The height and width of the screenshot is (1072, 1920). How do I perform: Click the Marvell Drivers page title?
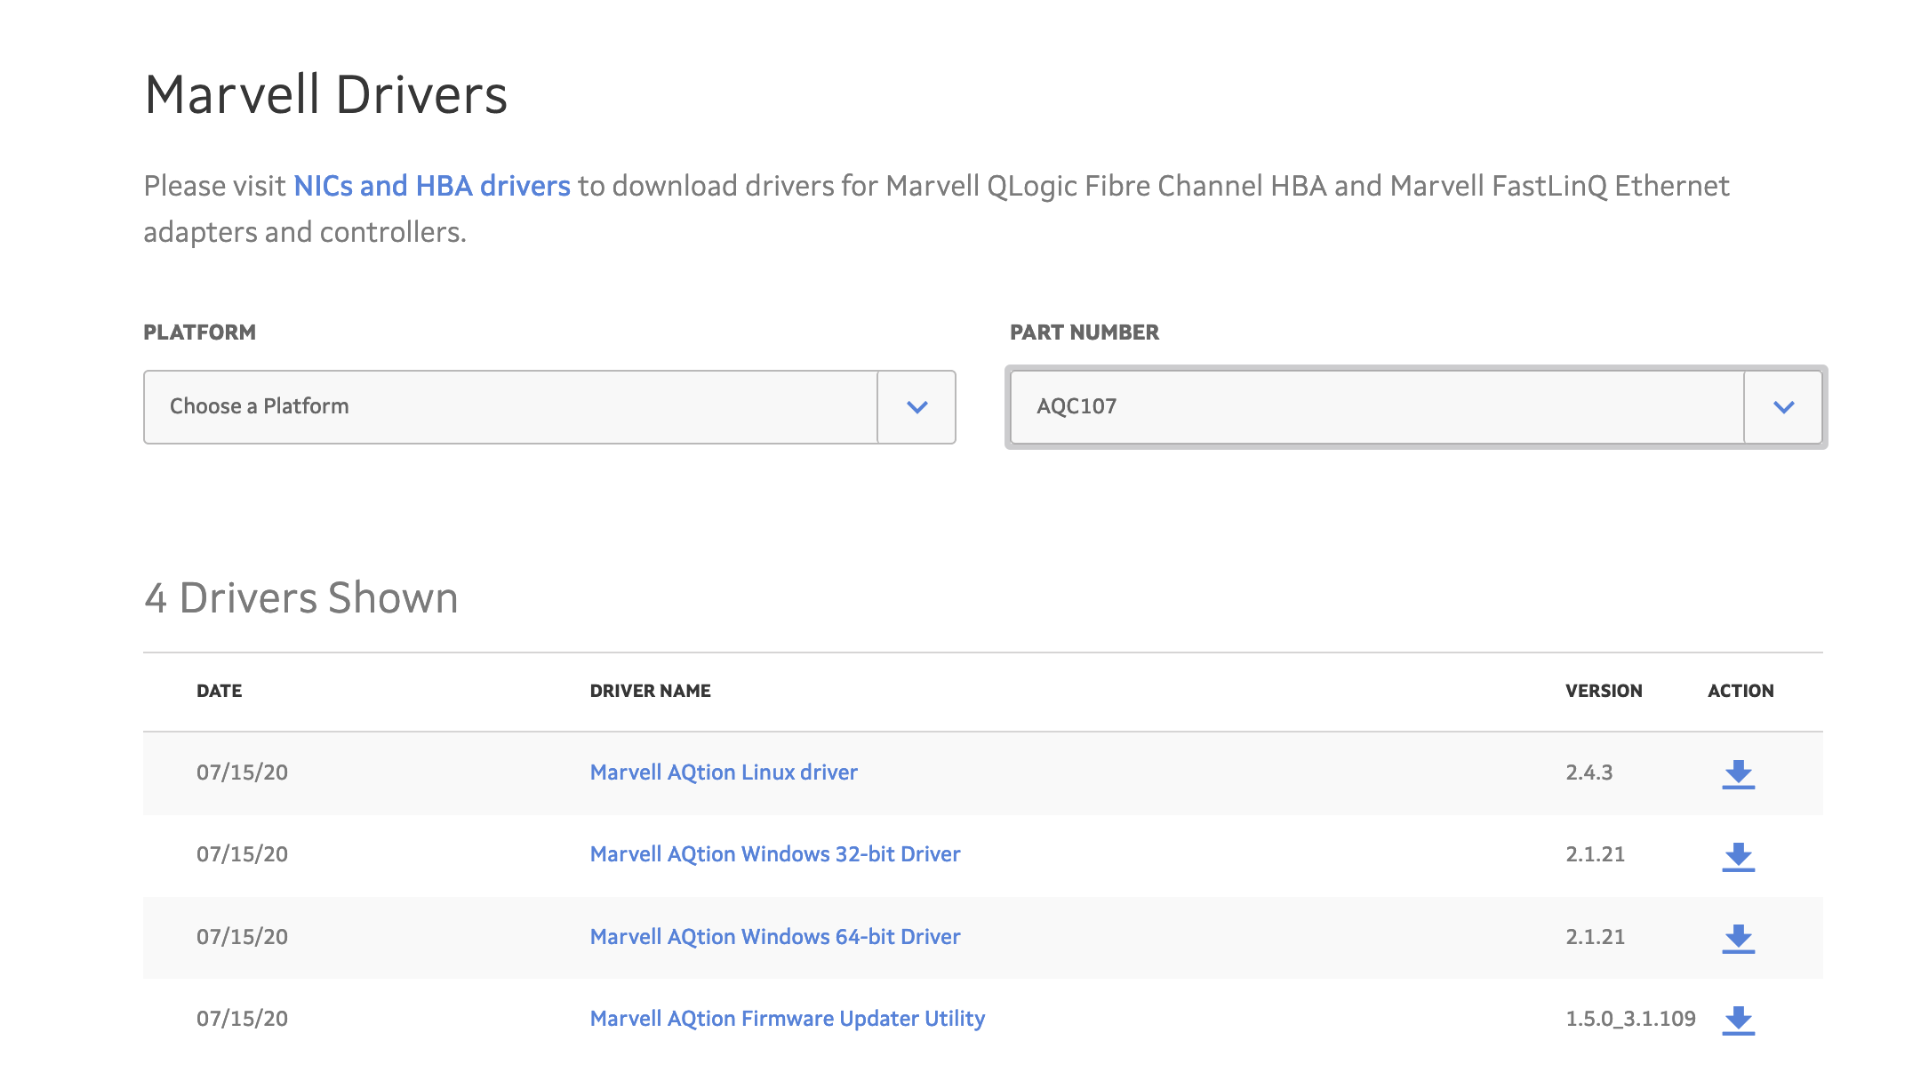point(326,95)
